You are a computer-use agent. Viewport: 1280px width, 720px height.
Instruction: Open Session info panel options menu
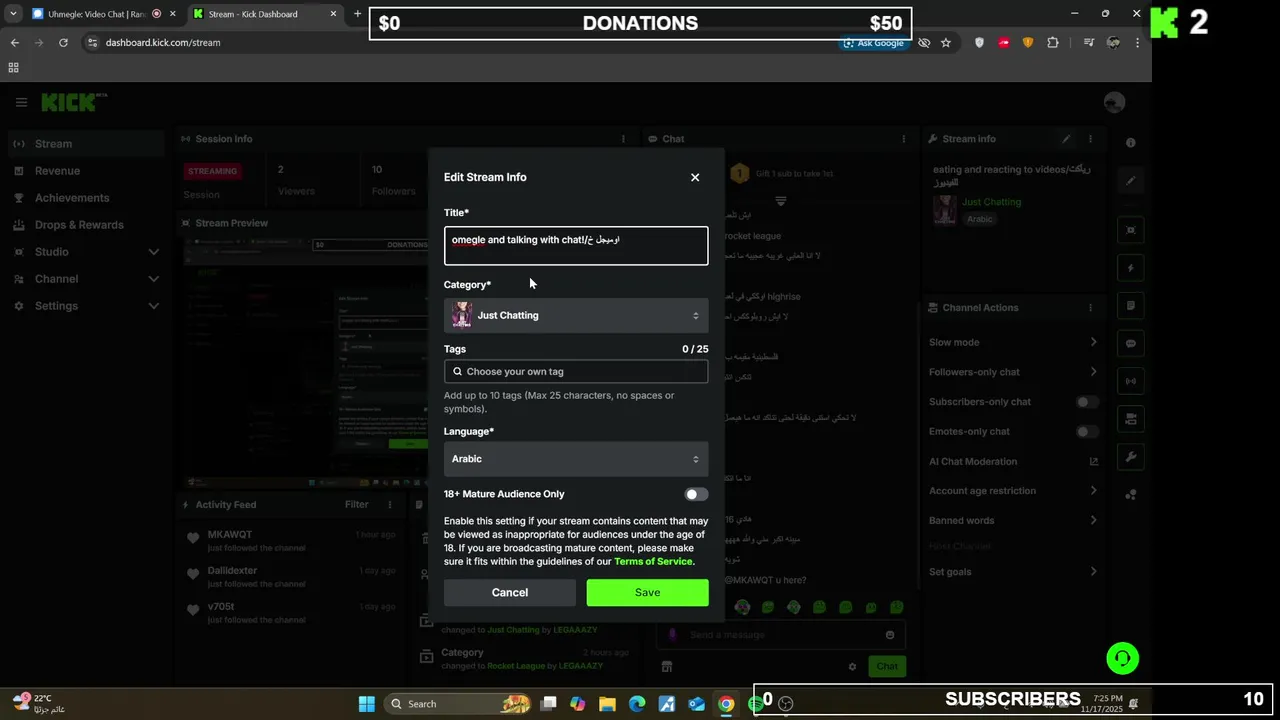click(x=623, y=139)
